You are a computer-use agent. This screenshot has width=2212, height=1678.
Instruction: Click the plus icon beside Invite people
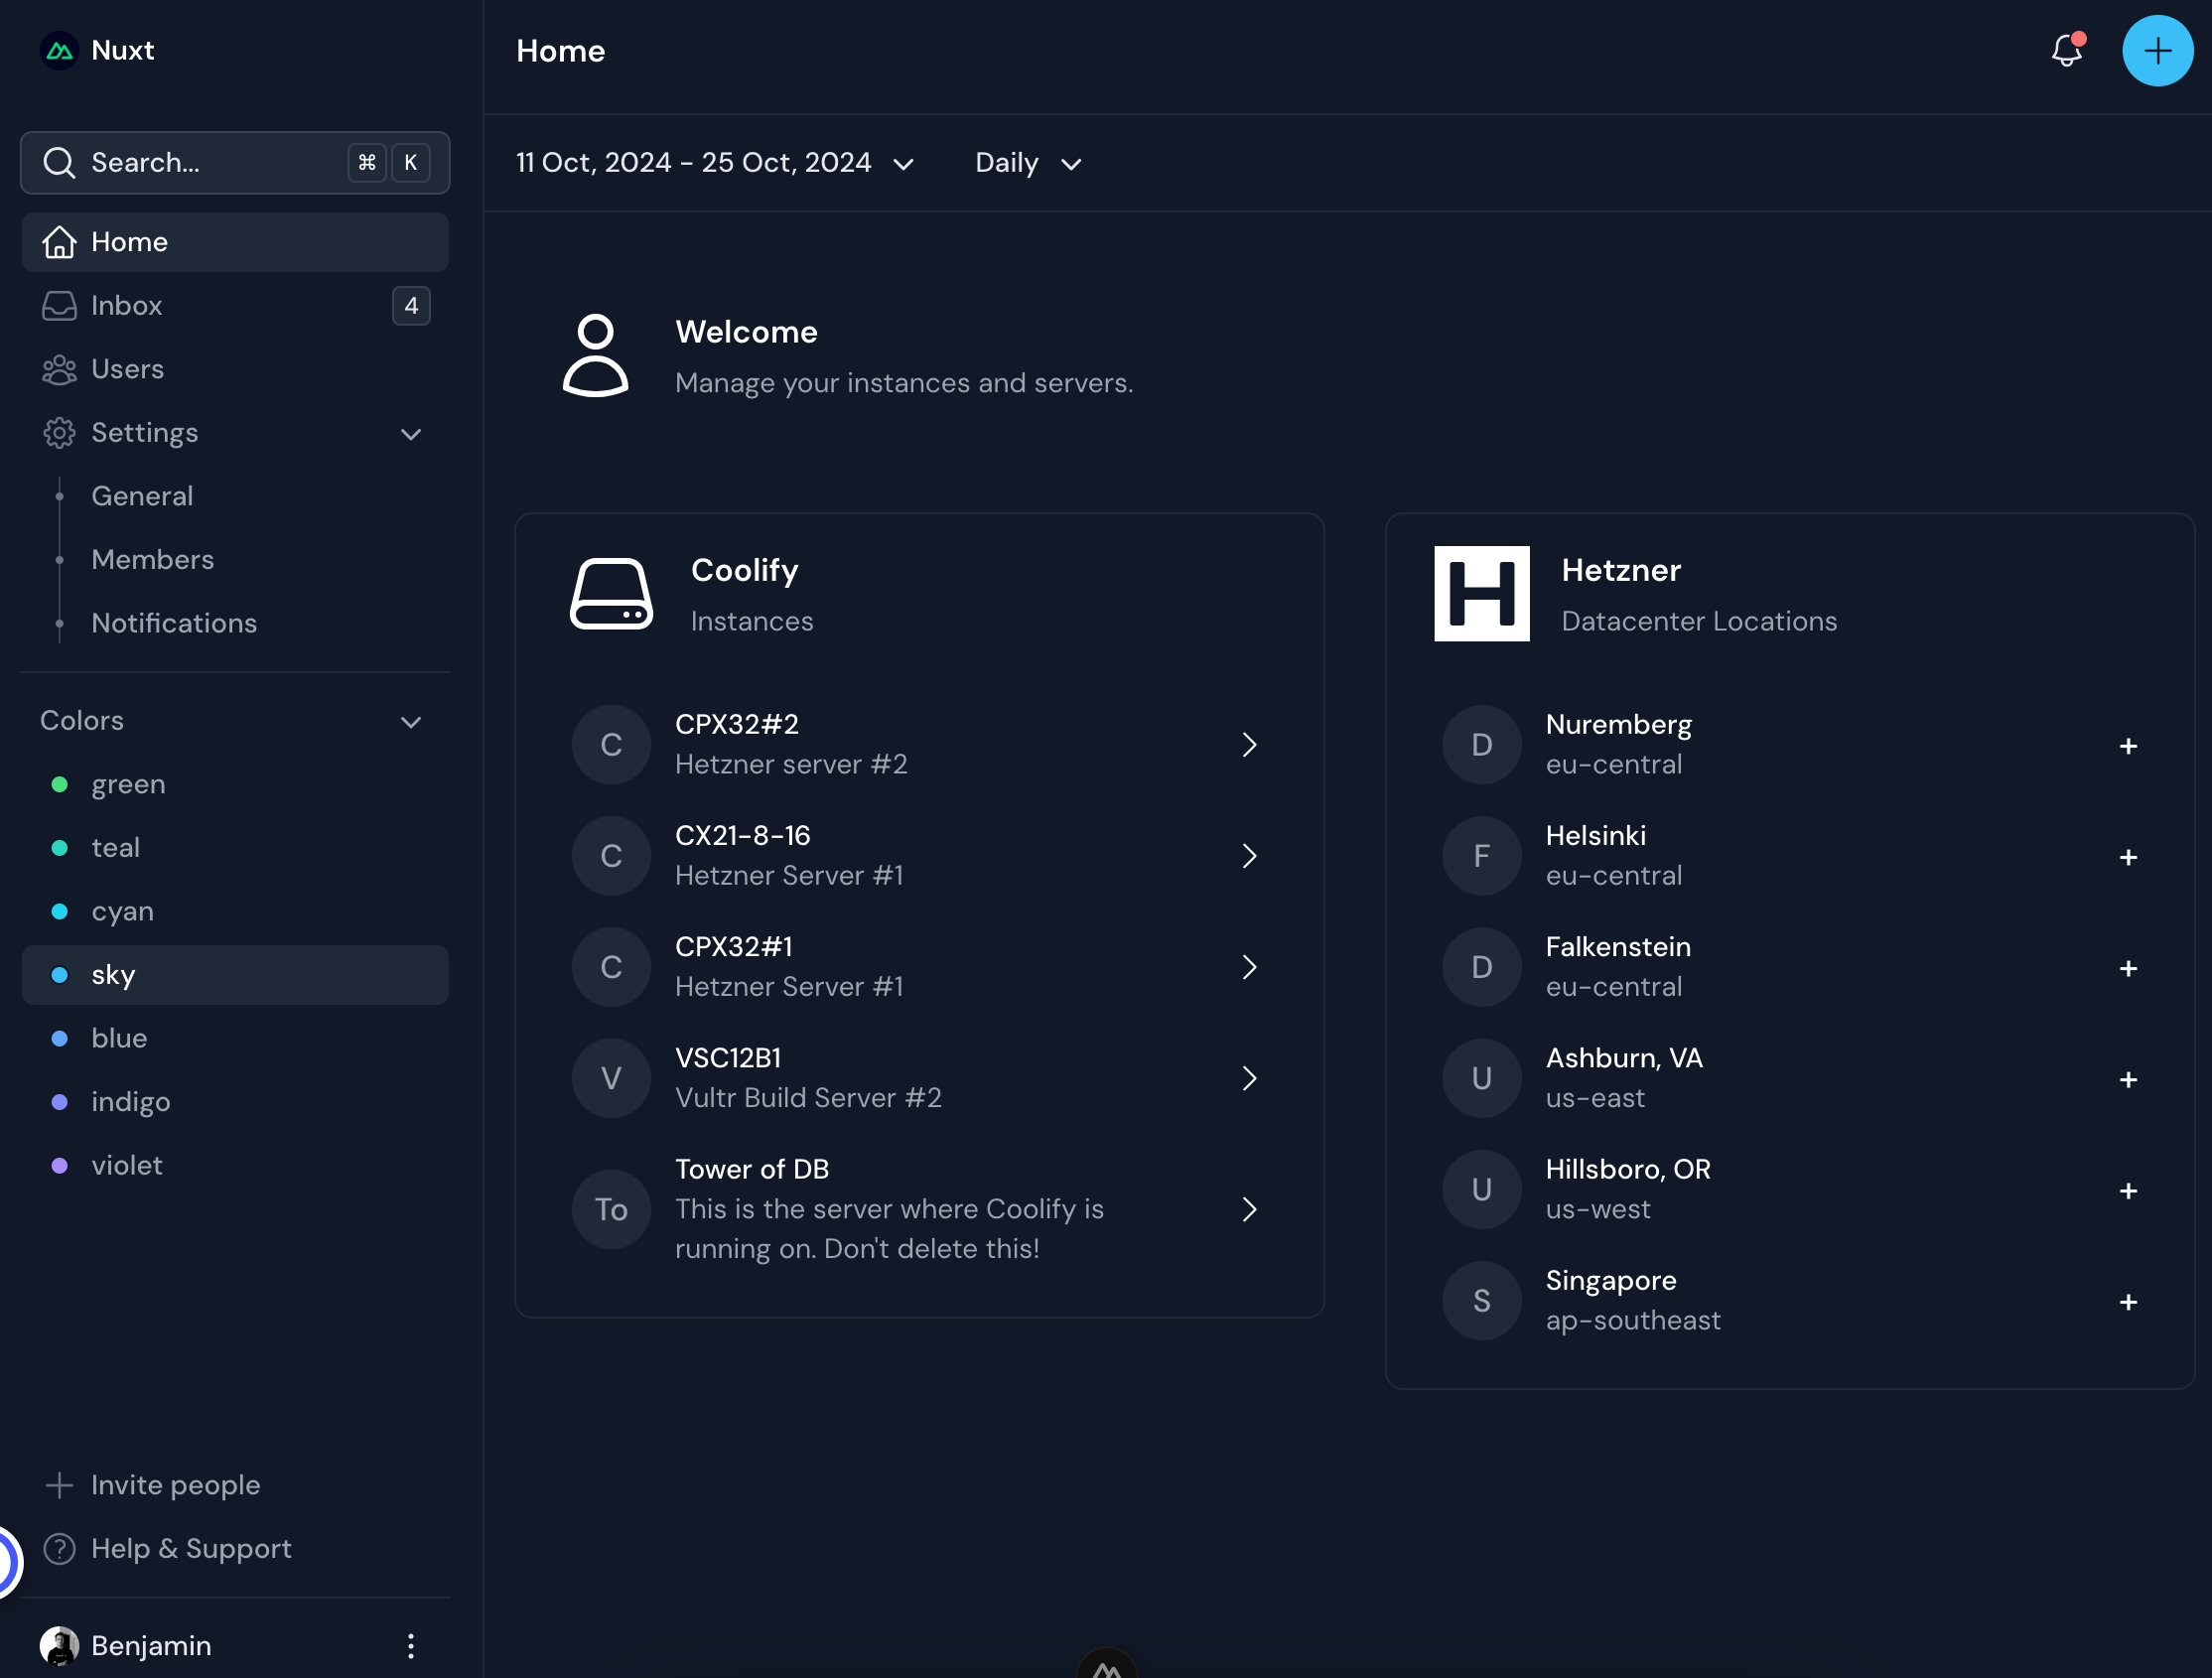click(59, 1485)
